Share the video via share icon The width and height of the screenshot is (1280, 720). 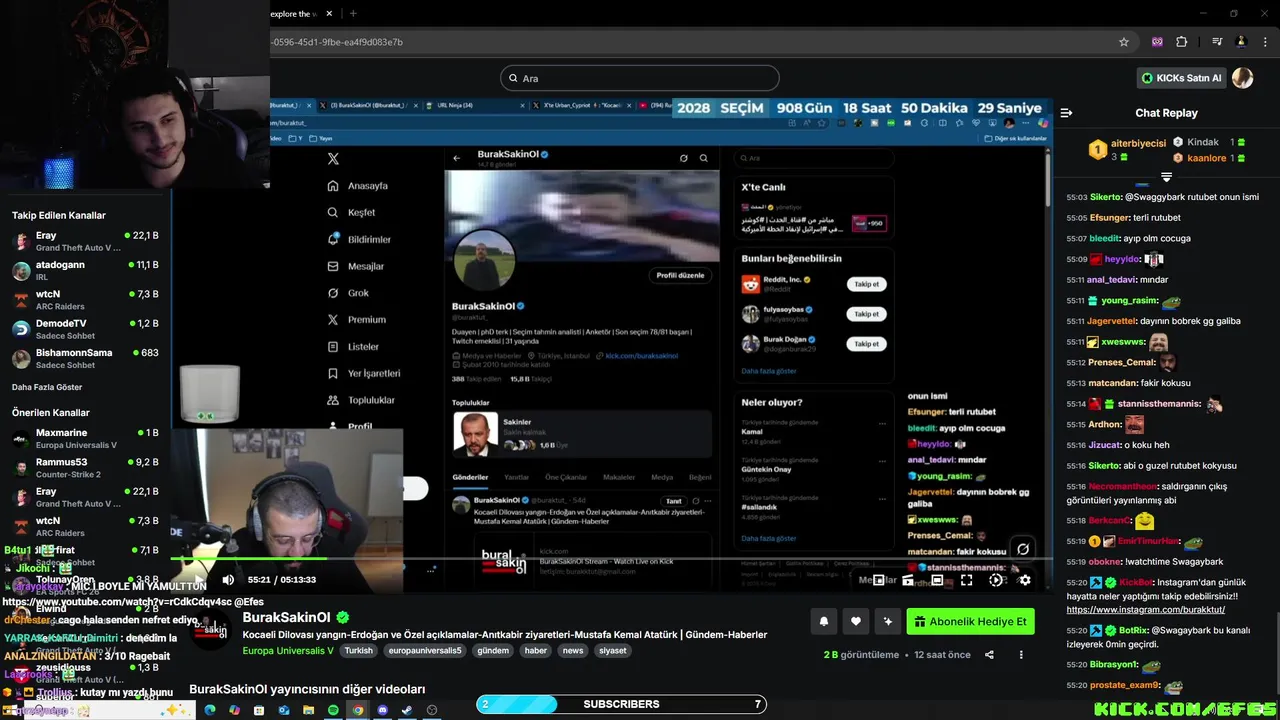(989, 655)
